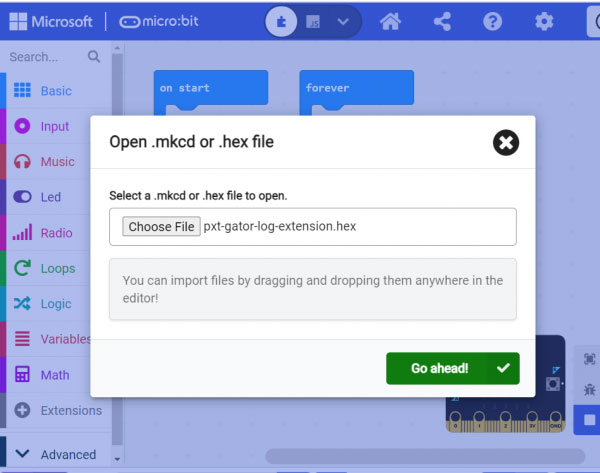Open the Help question mark icon
The width and height of the screenshot is (600, 473).
point(492,21)
